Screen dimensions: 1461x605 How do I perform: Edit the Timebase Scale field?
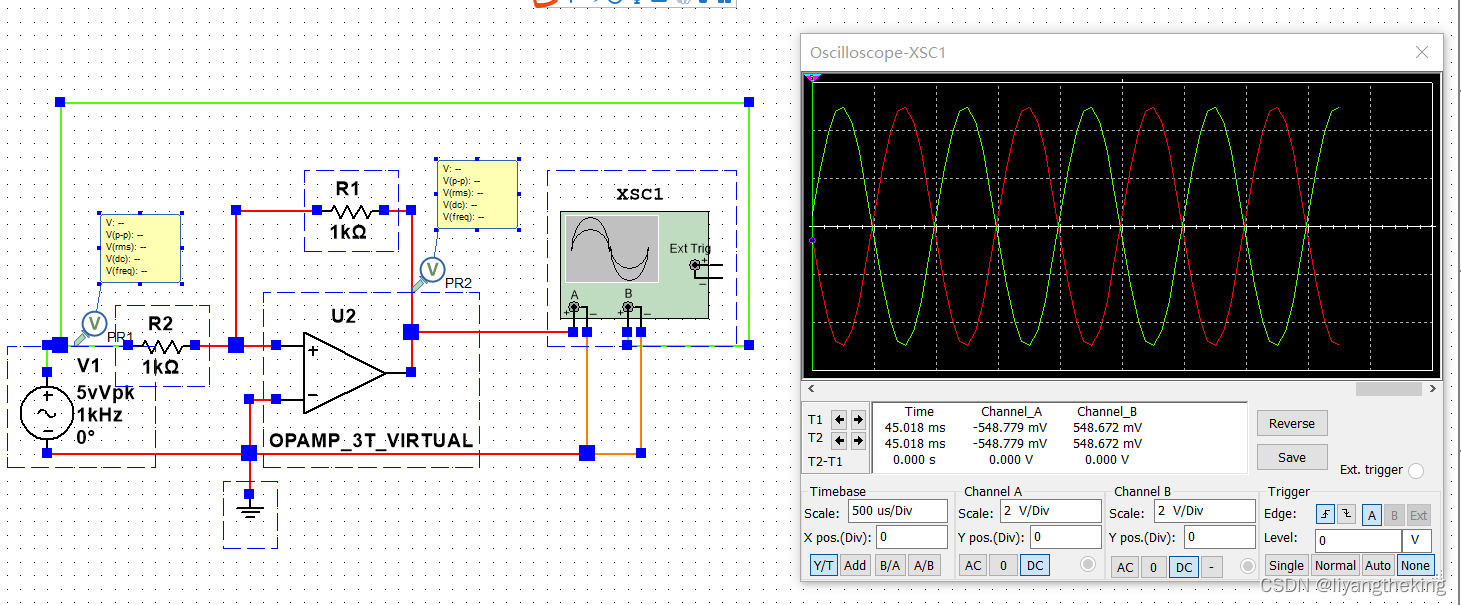897,511
